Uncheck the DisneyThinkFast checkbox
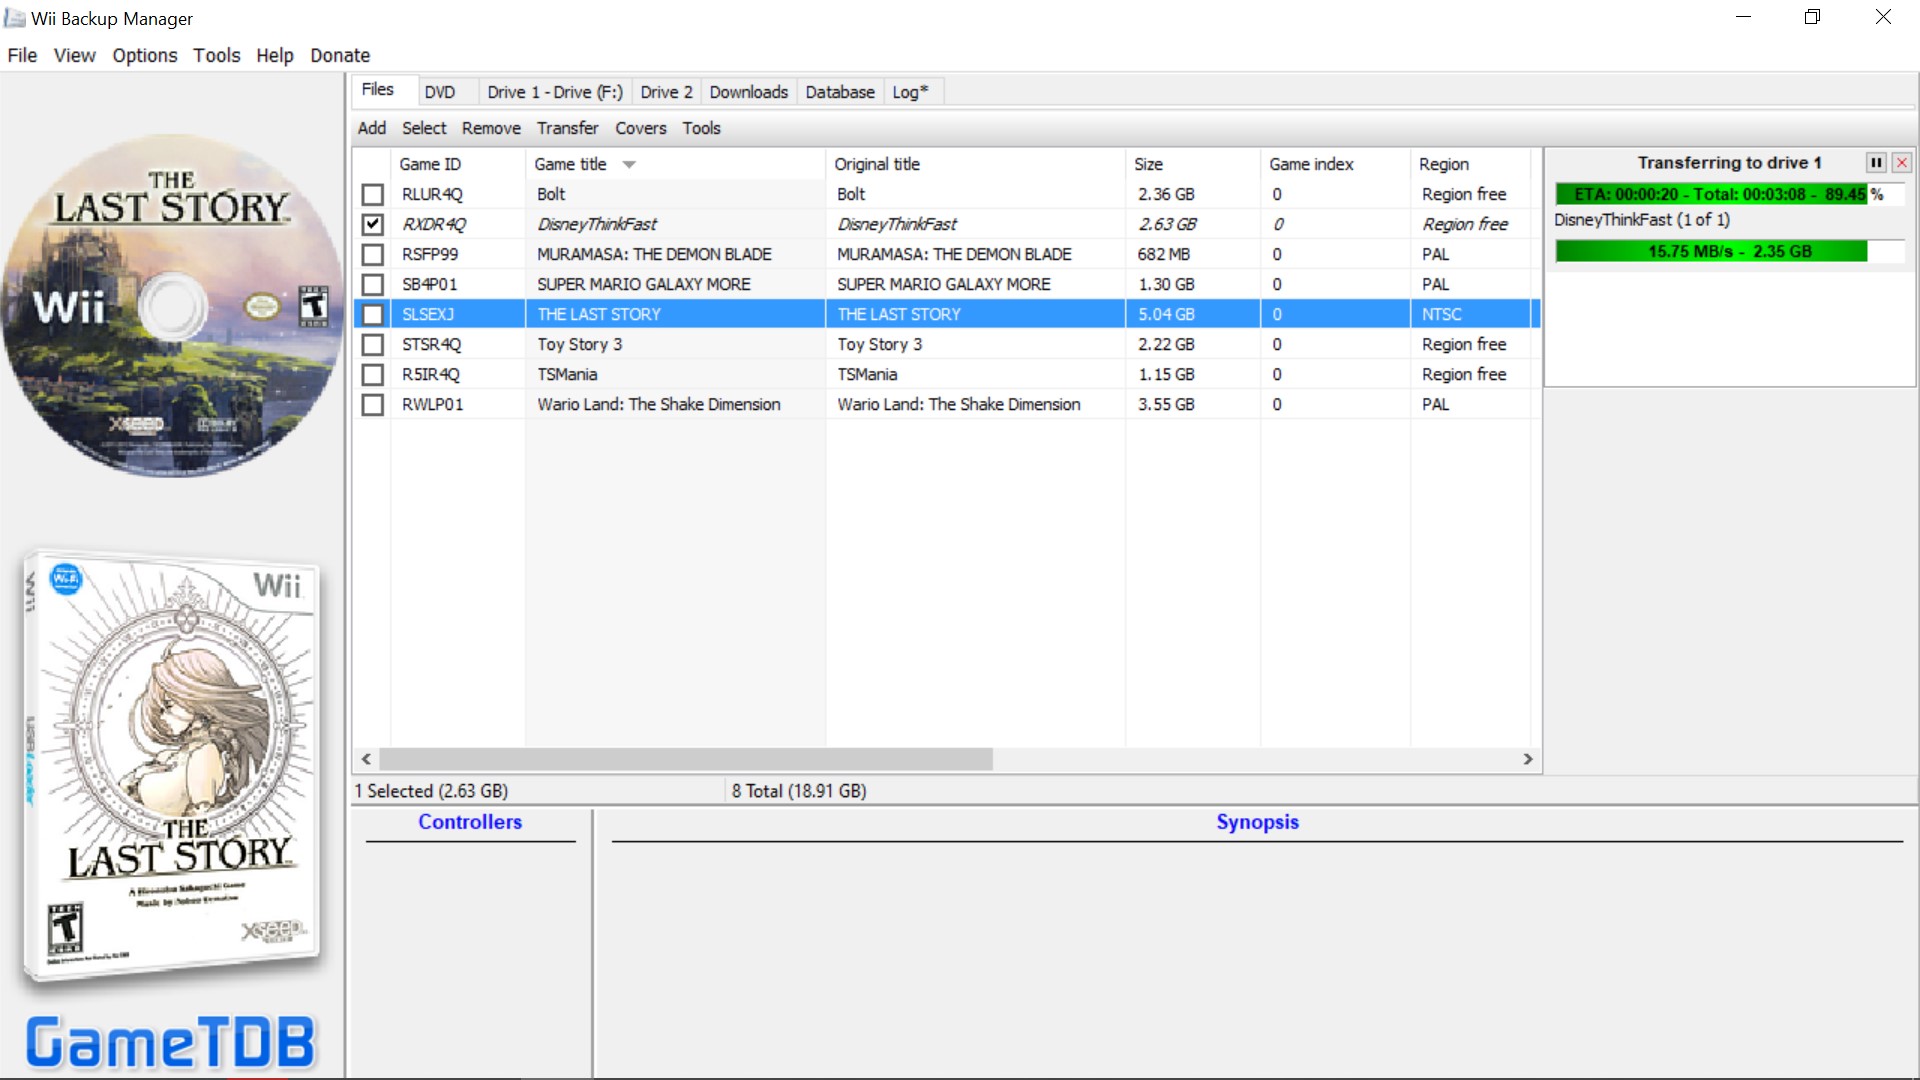1920x1080 pixels. point(373,224)
